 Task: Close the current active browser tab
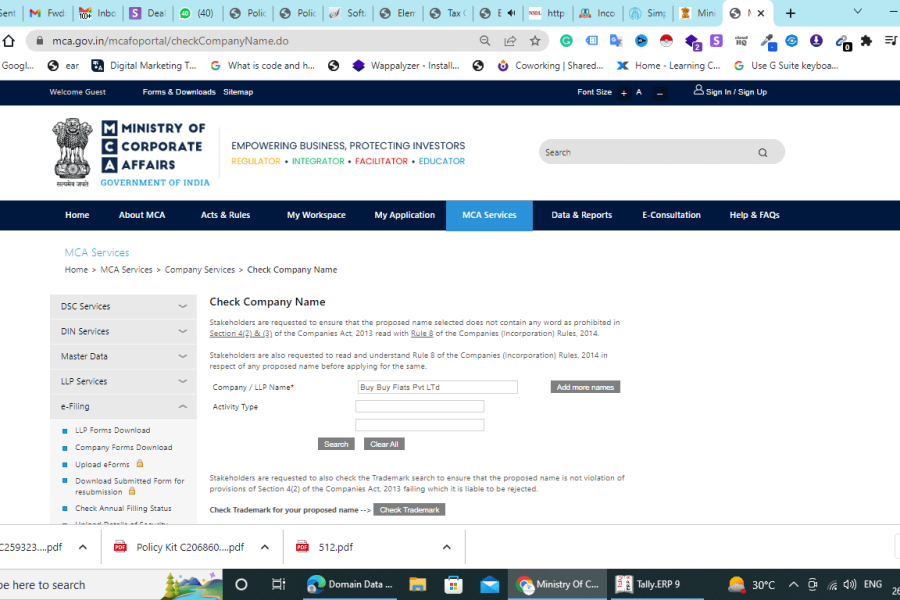tap(761, 13)
